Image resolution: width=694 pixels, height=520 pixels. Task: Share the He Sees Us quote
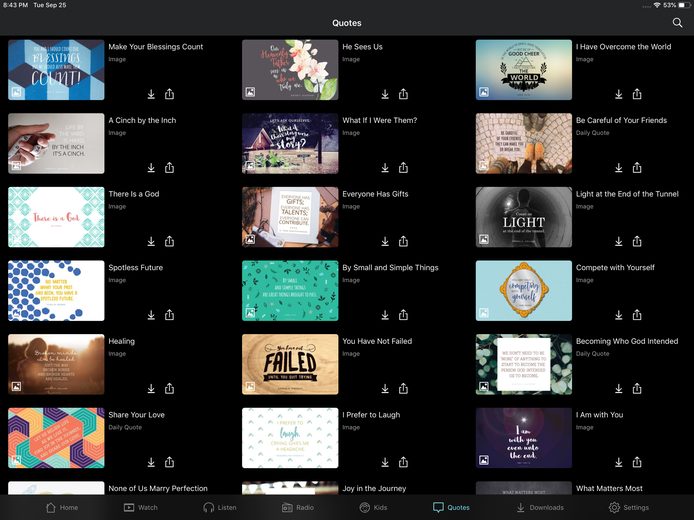tap(403, 94)
